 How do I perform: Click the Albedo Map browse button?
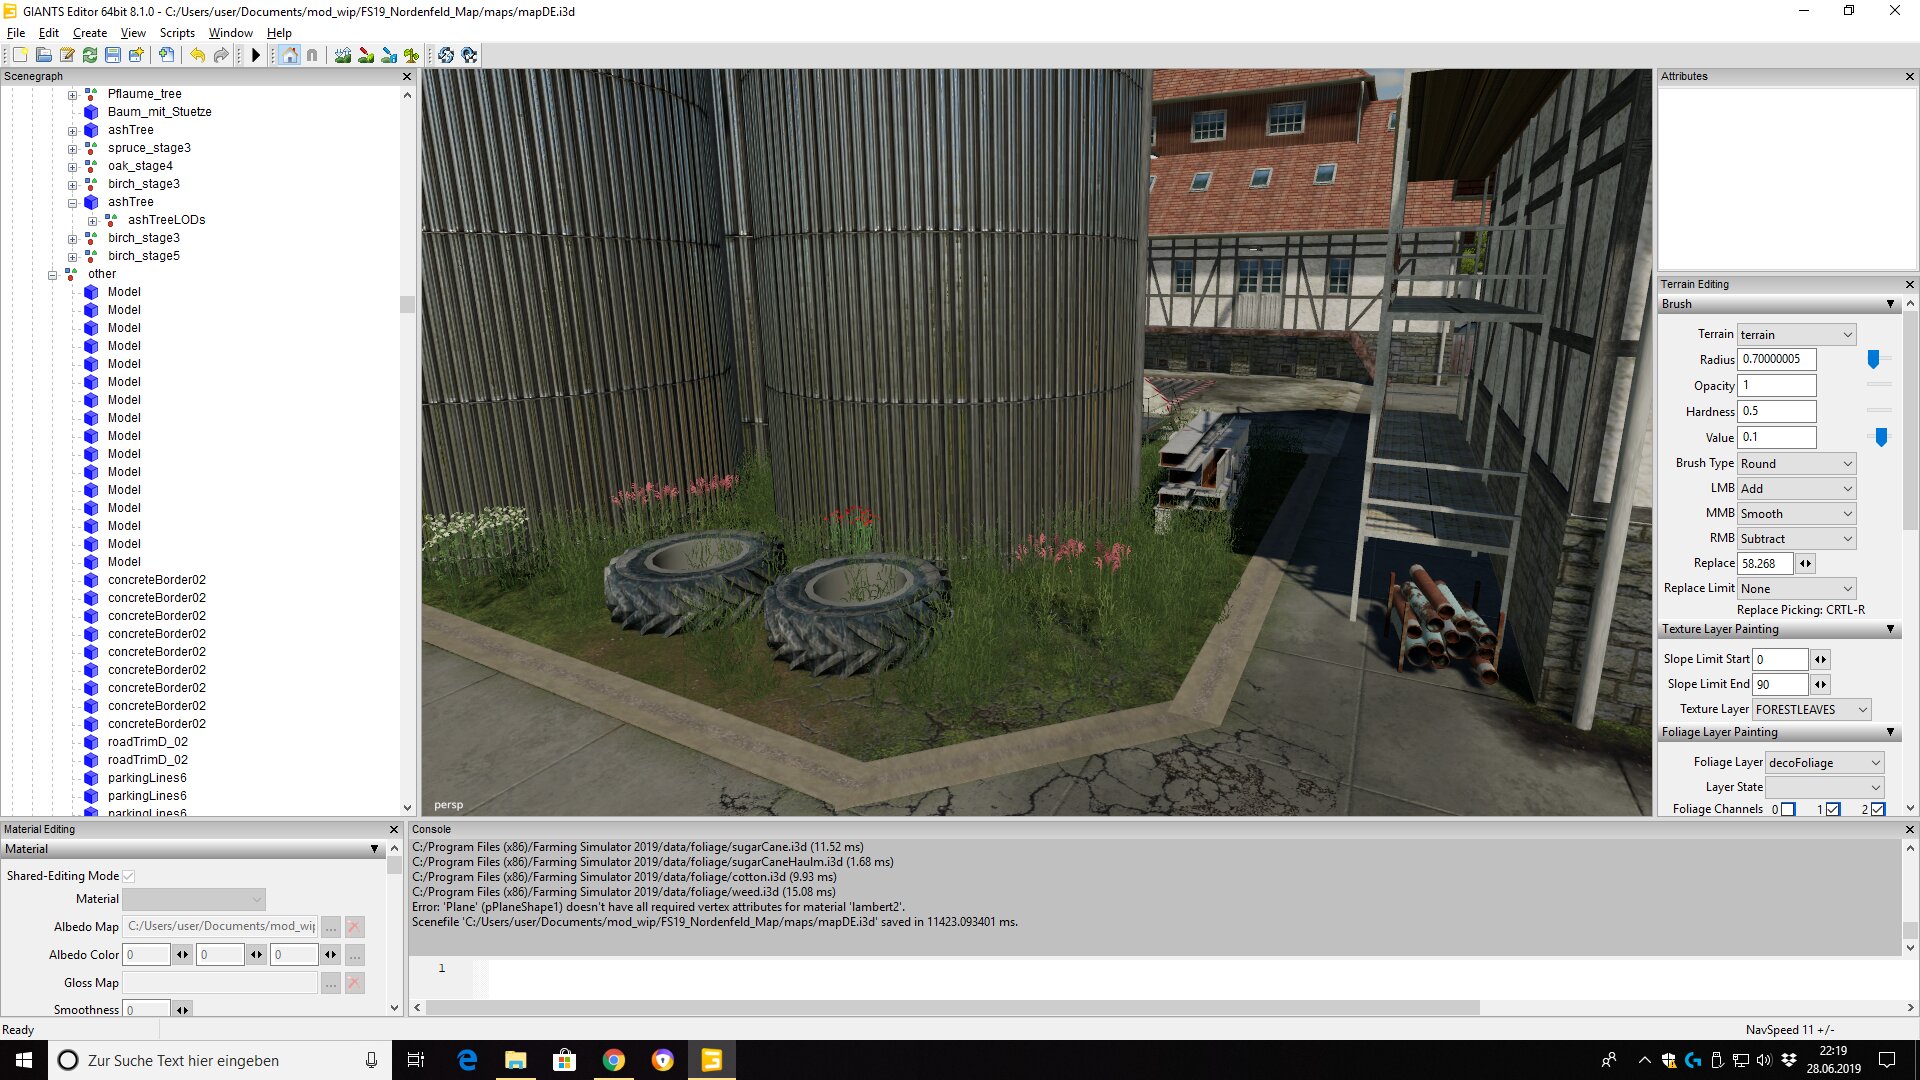coord(331,927)
